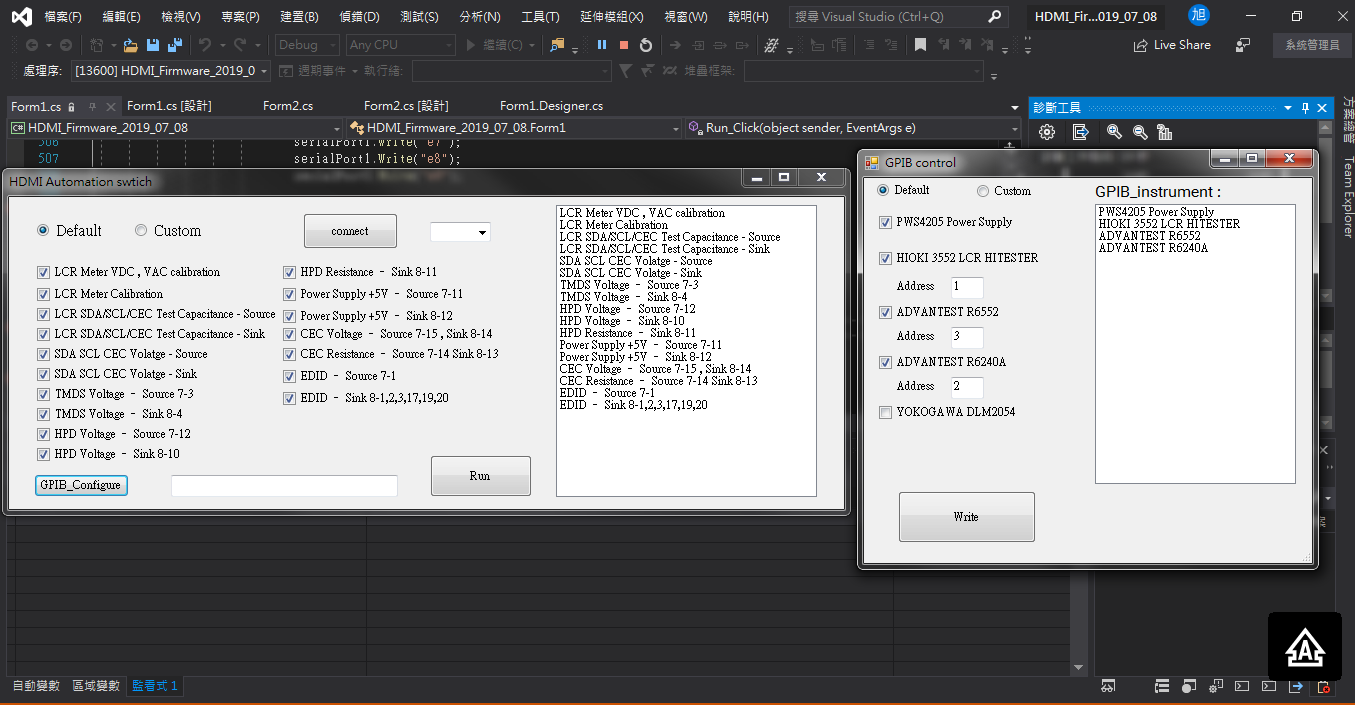
Task: Open the Debug configuration dropdown
Action: coord(307,45)
